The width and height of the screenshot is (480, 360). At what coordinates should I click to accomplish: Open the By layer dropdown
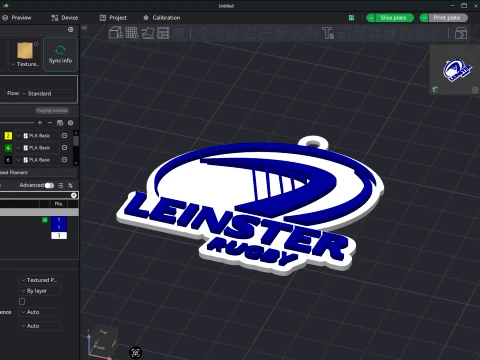click(x=40, y=291)
